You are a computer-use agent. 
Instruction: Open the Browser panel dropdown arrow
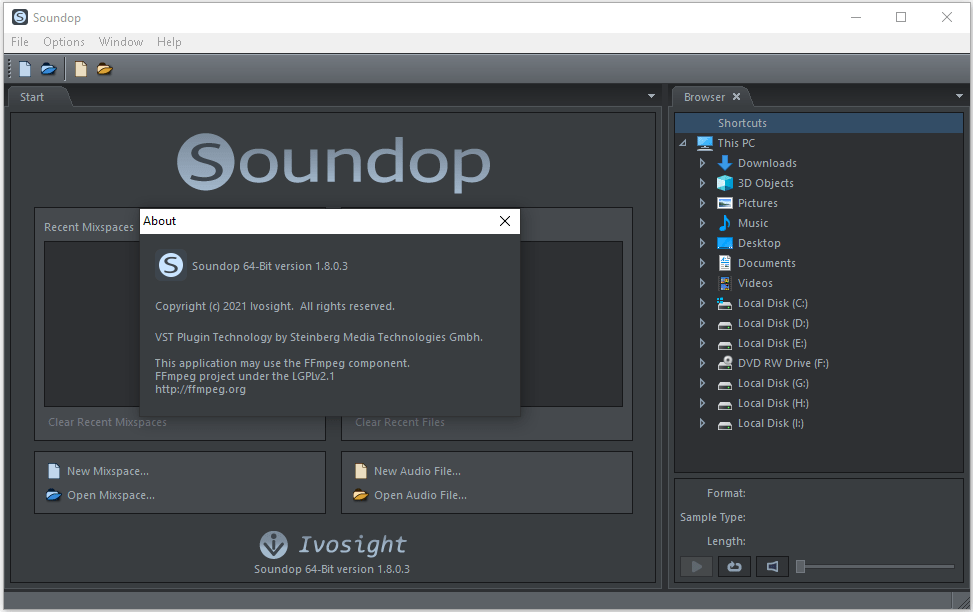(959, 96)
